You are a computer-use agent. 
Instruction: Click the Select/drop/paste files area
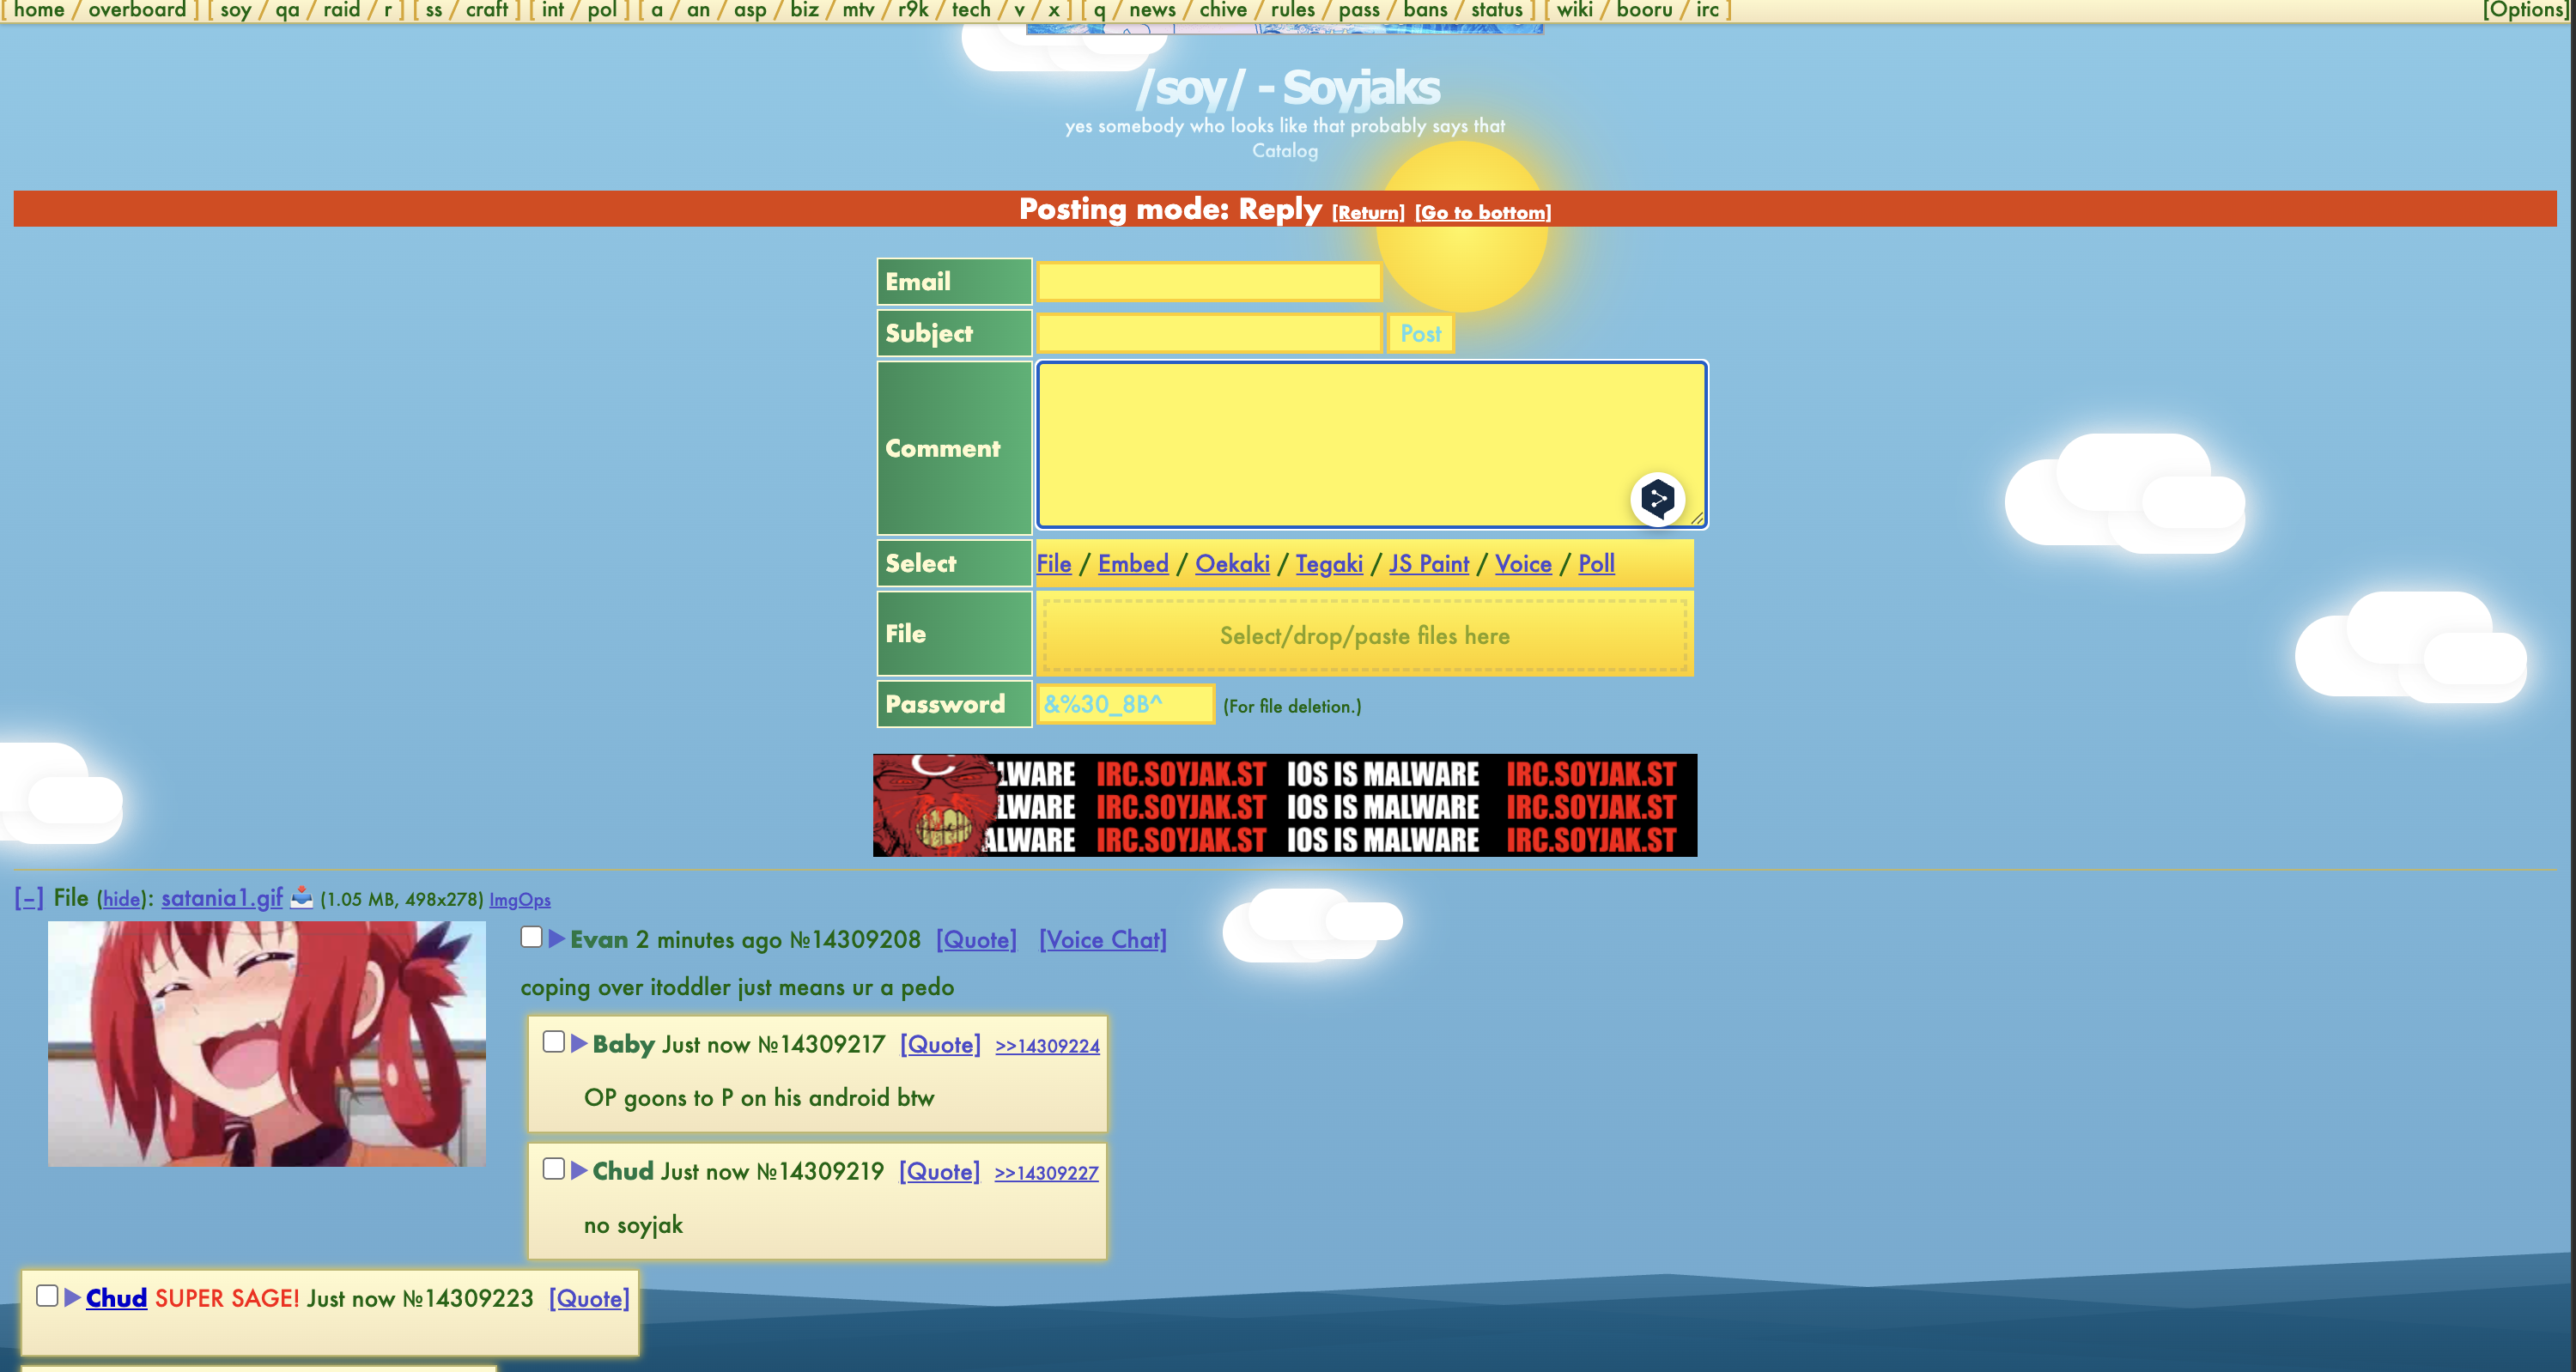(1364, 636)
